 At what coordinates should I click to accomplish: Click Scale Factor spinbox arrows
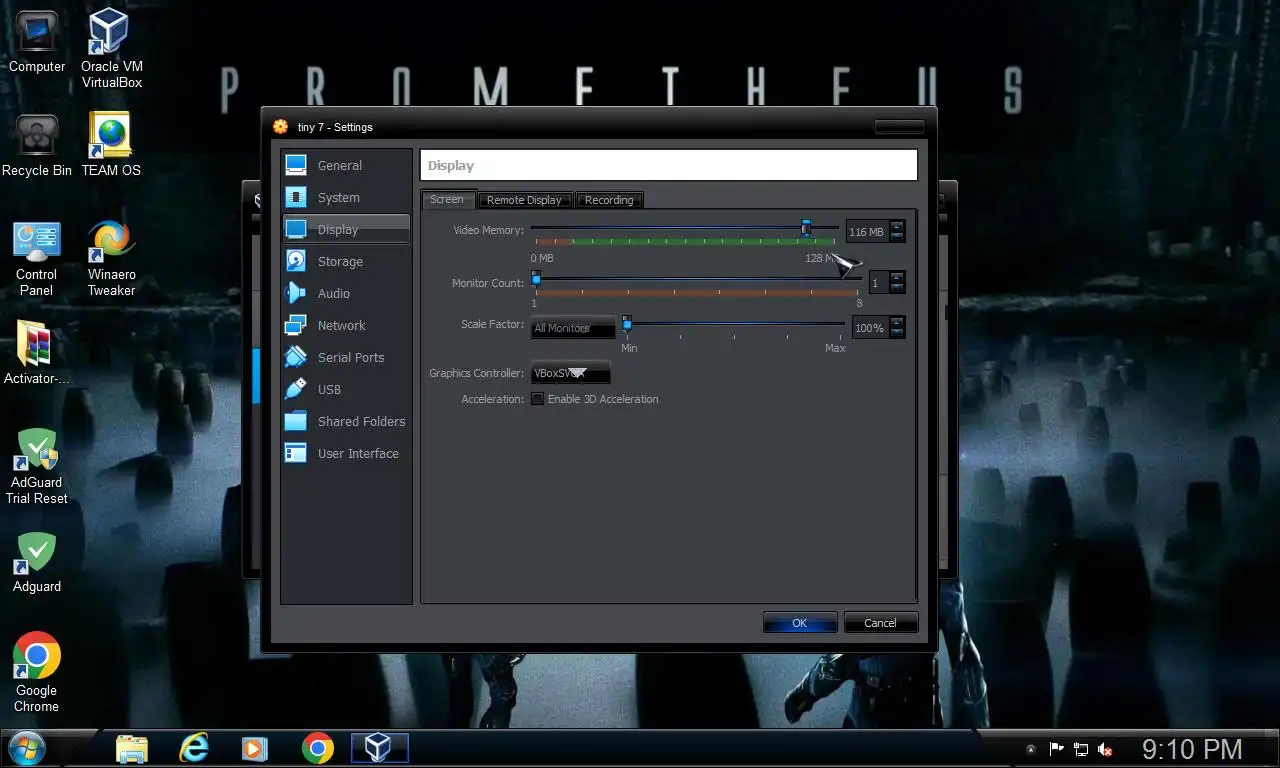click(897, 327)
